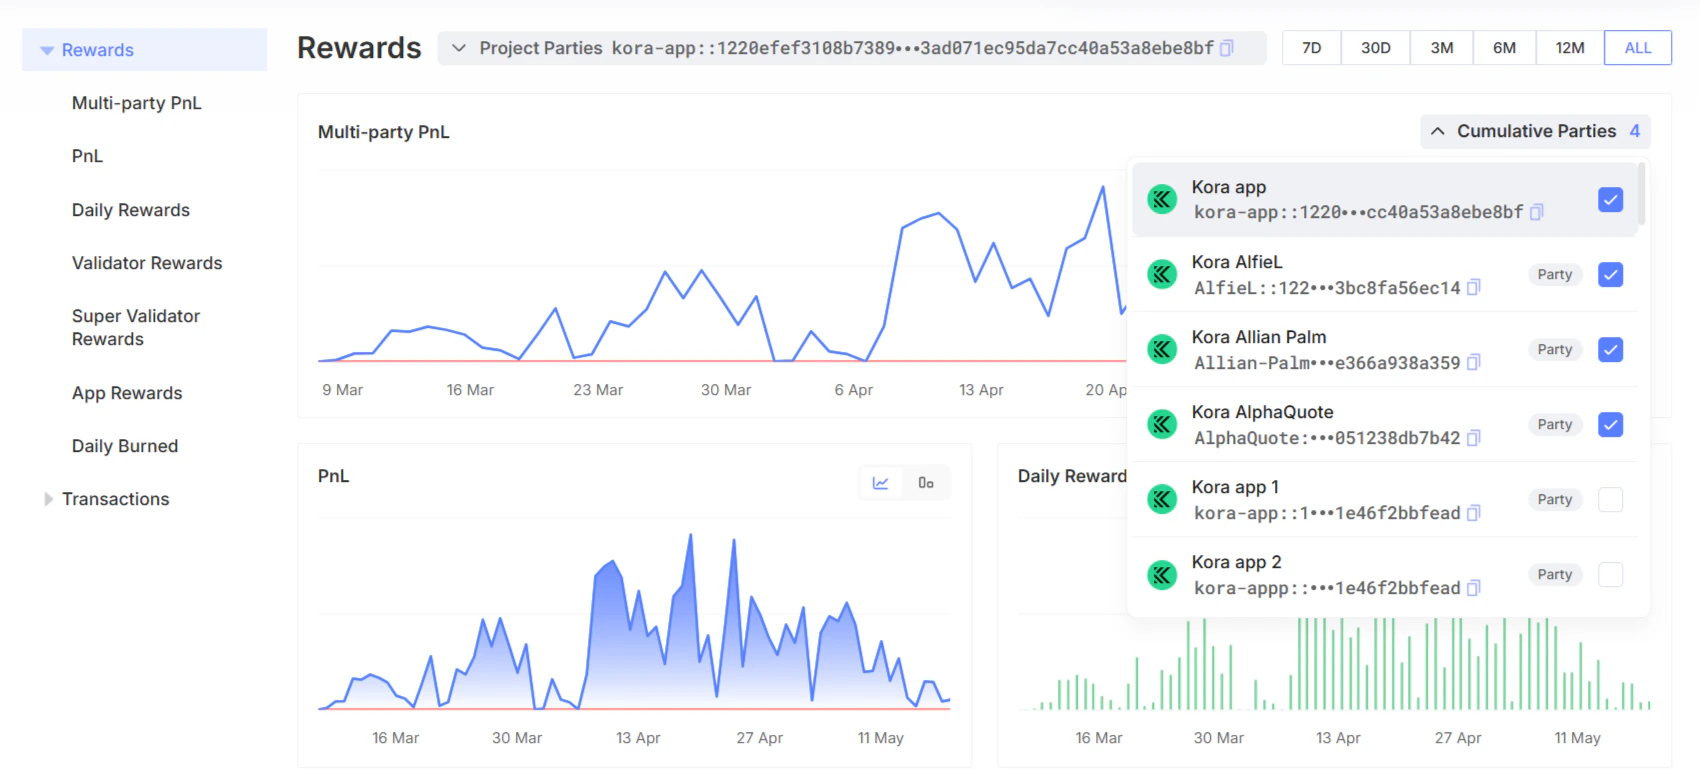Open Daily Burned in sidebar
The image size is (1700, 777).
125,446
